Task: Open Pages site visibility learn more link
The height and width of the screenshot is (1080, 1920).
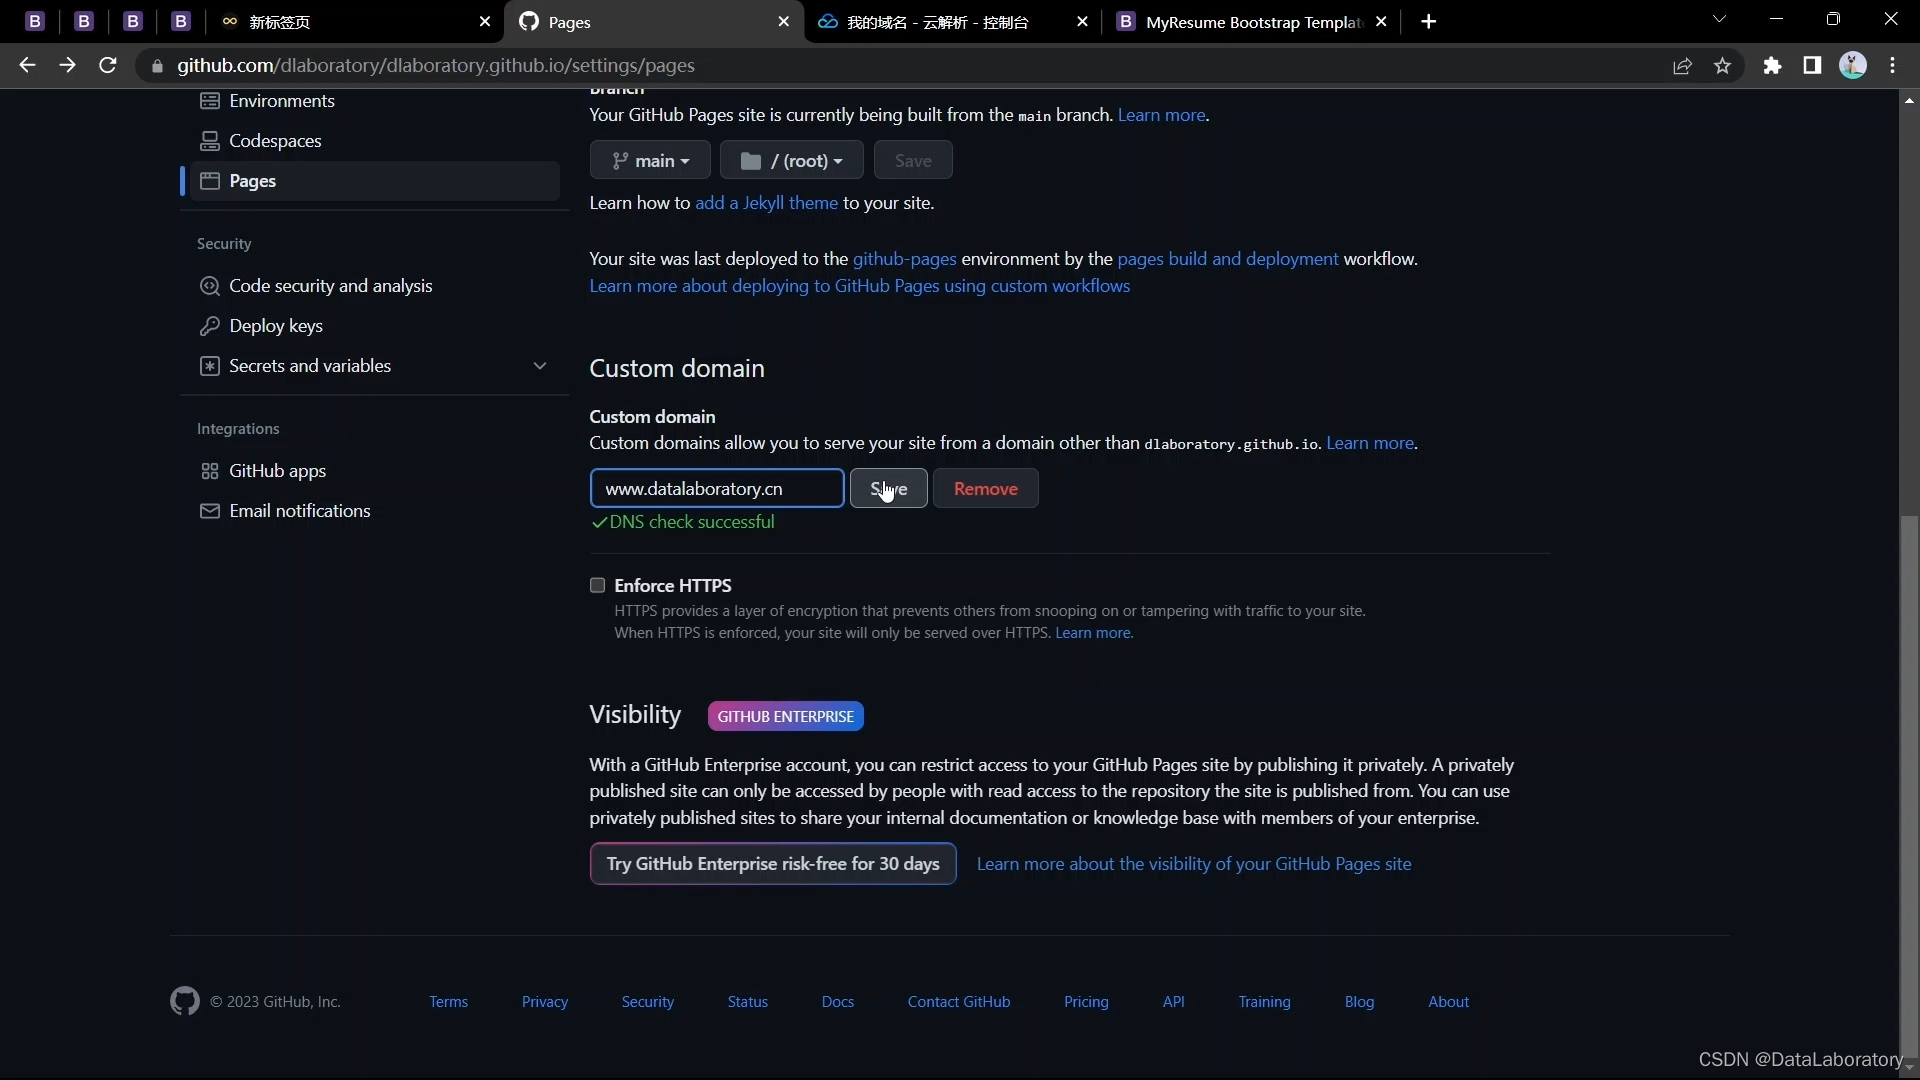Action: [x=1194, y=864]
